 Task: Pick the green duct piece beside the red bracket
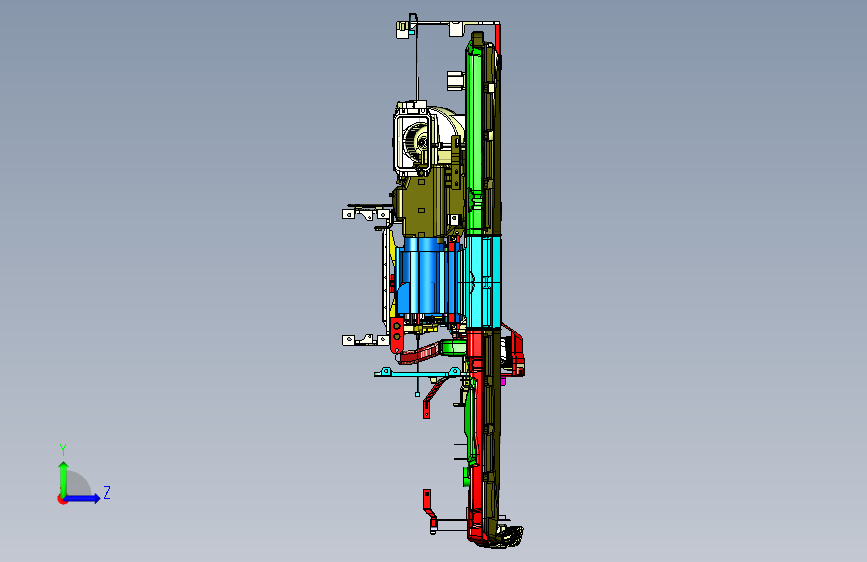pos(455,347)
